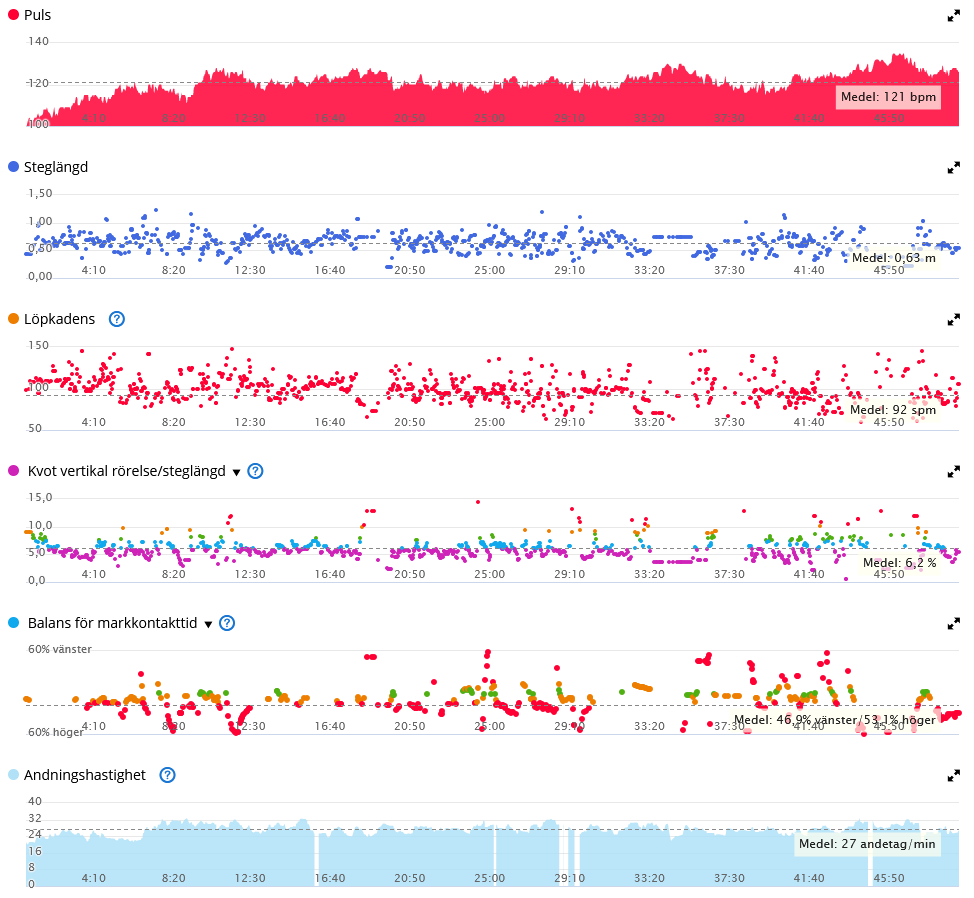
Task: Open the Kvot vertikal rörelse/steglängd metric dropdown
Action: (x=236, y=473)
